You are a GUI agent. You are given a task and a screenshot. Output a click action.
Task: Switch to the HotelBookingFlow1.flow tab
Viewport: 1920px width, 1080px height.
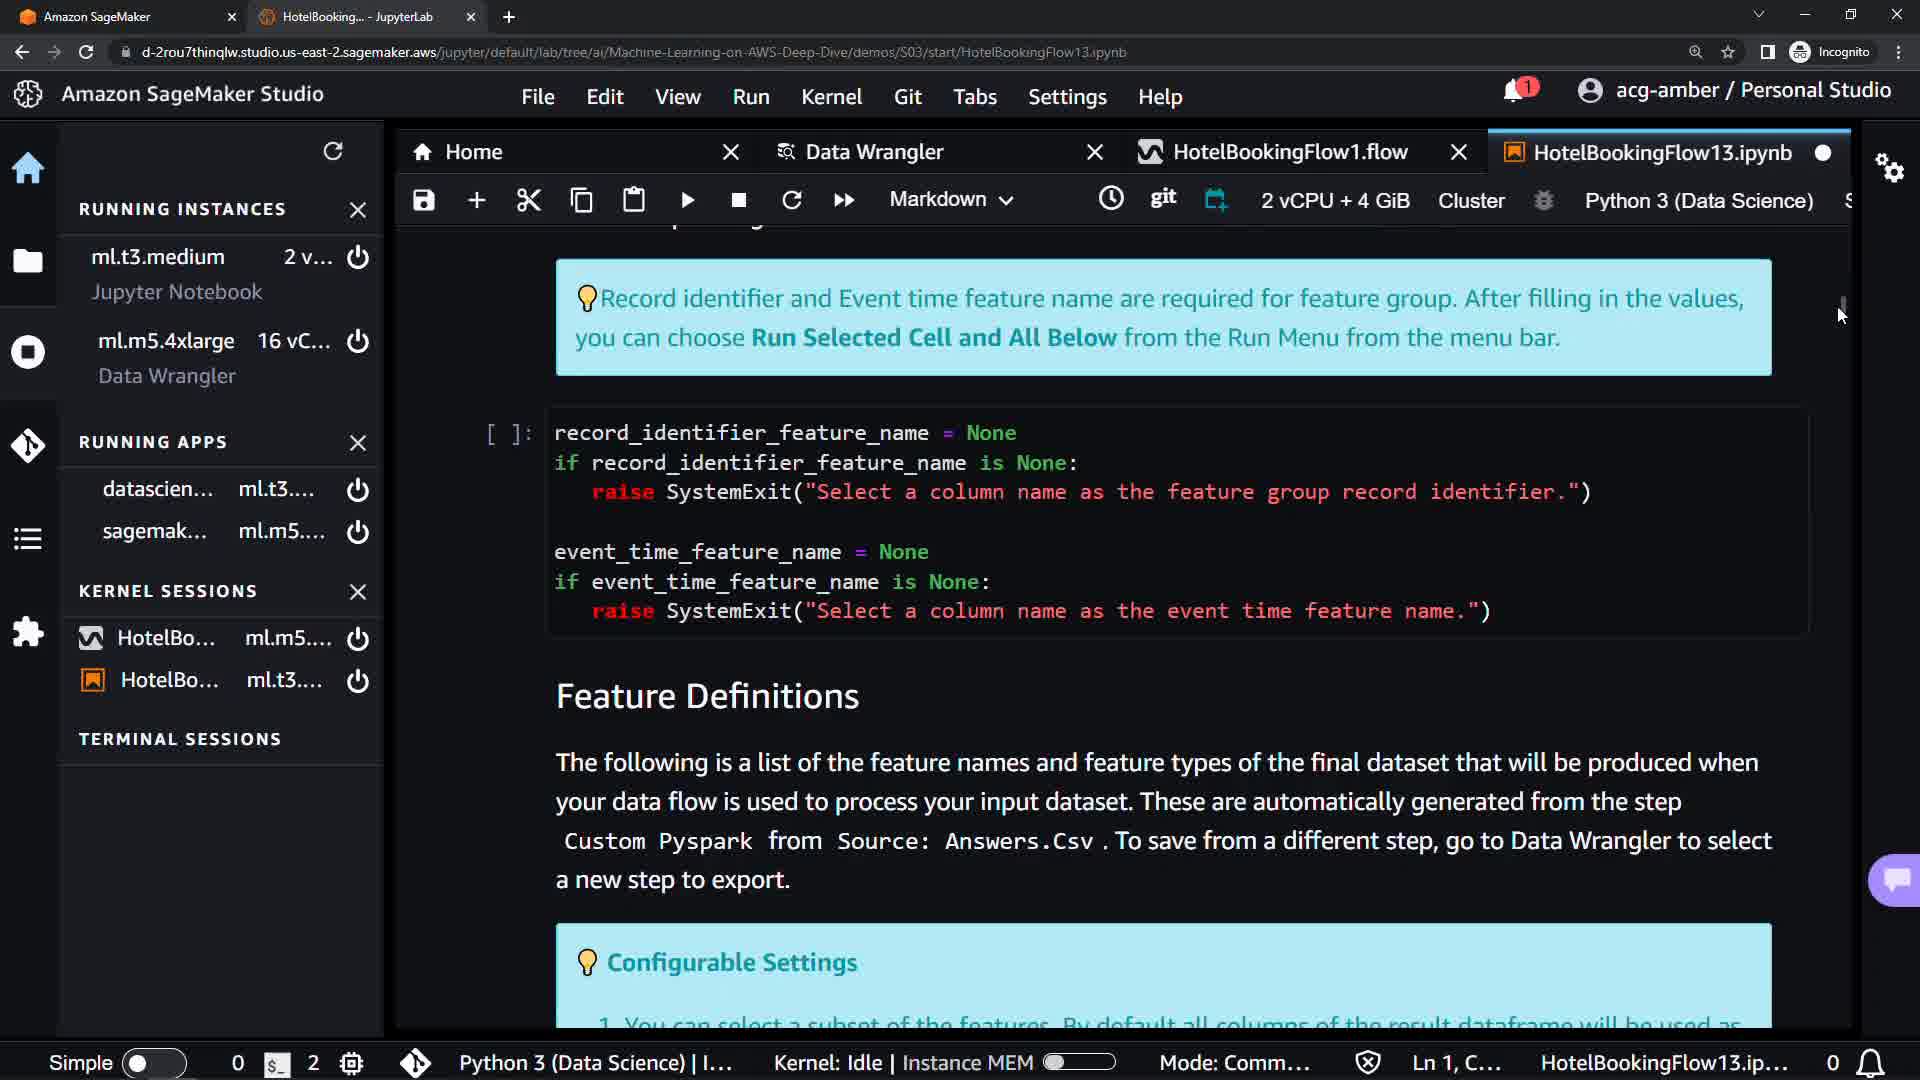click(1289, 152)
